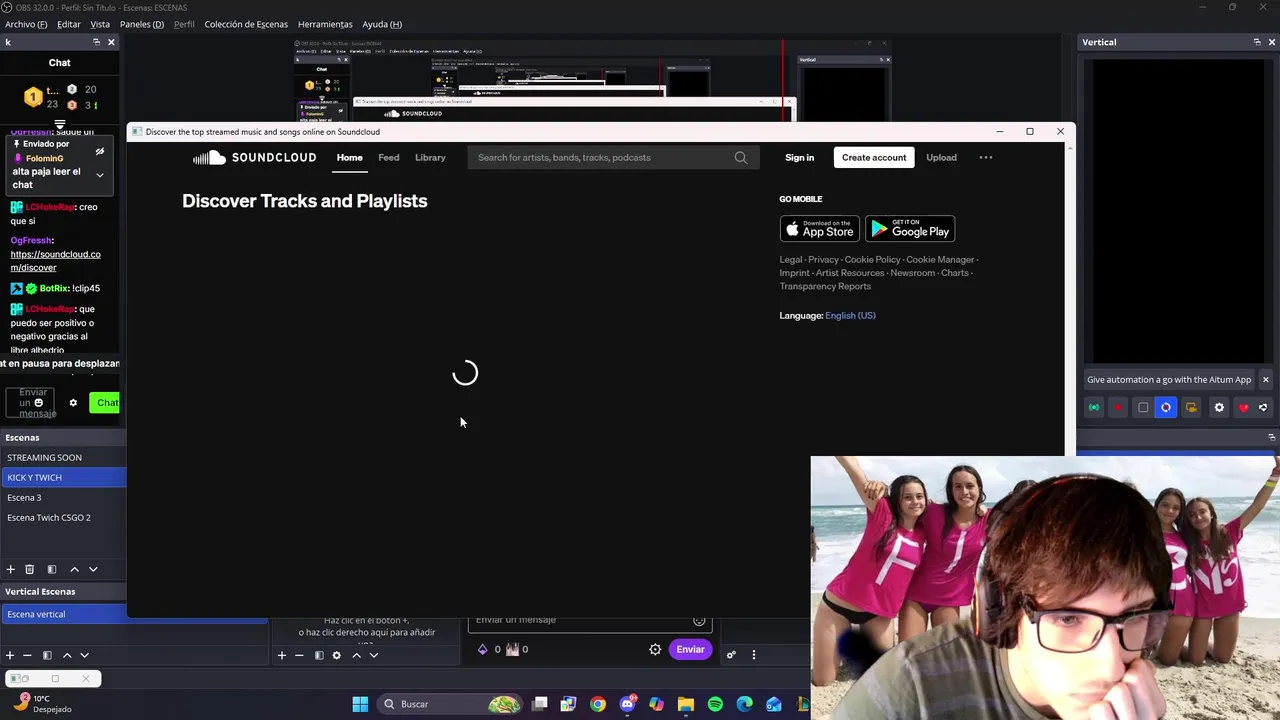Click the Aitum logo icon in Vertical panel

point(1263,407)
